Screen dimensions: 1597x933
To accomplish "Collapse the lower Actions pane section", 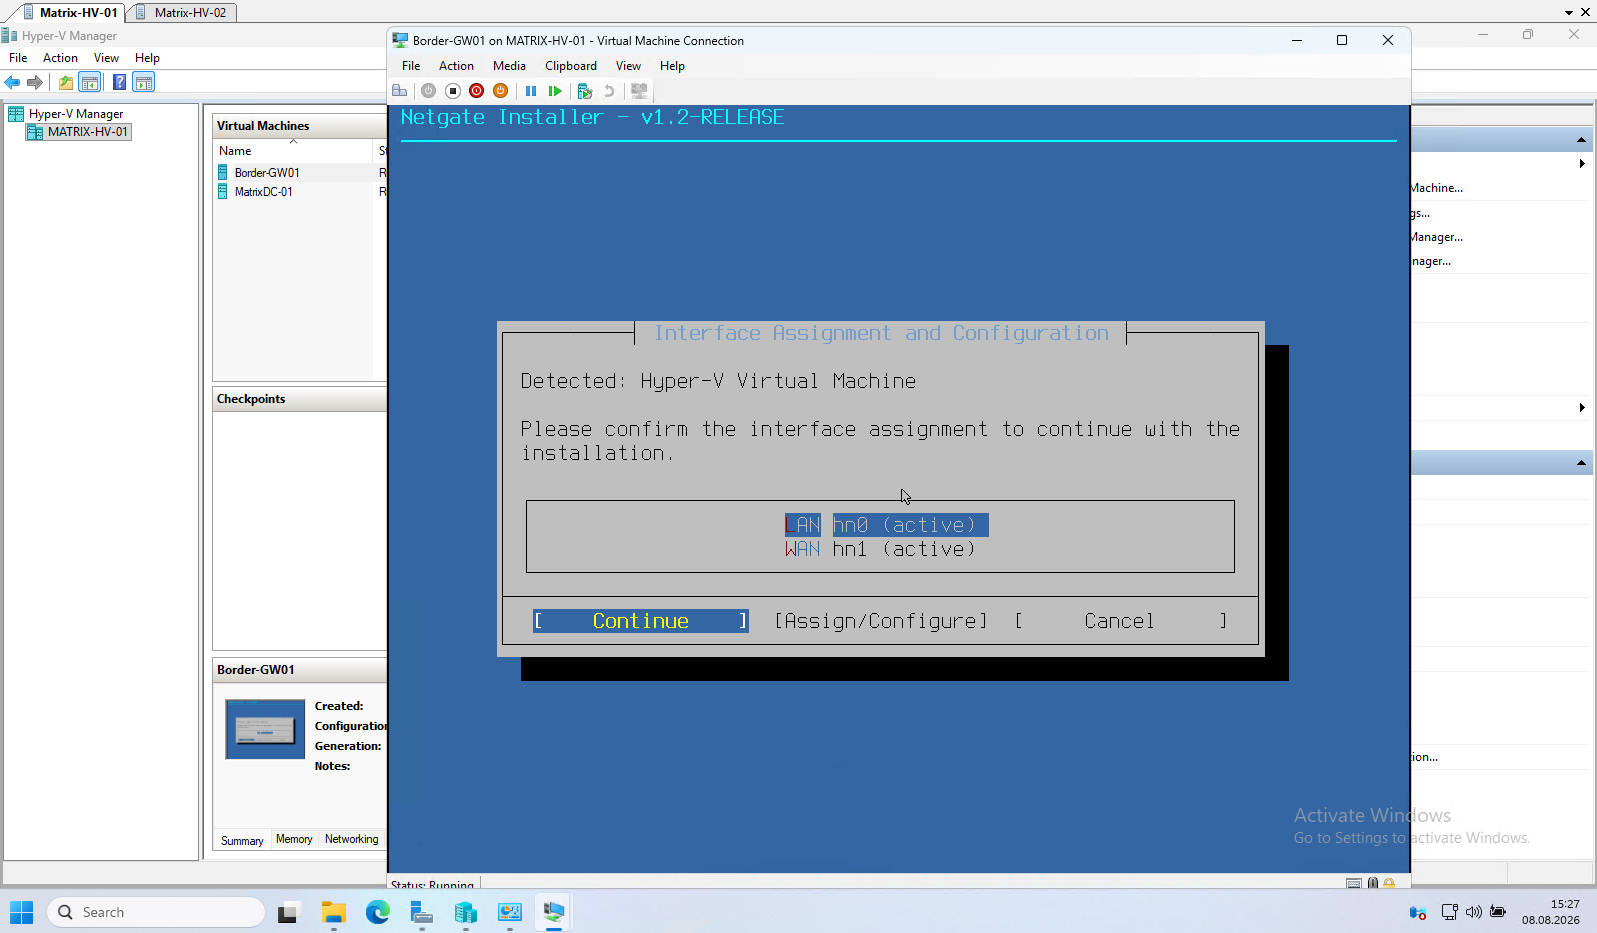I will tap(1581, 462).
